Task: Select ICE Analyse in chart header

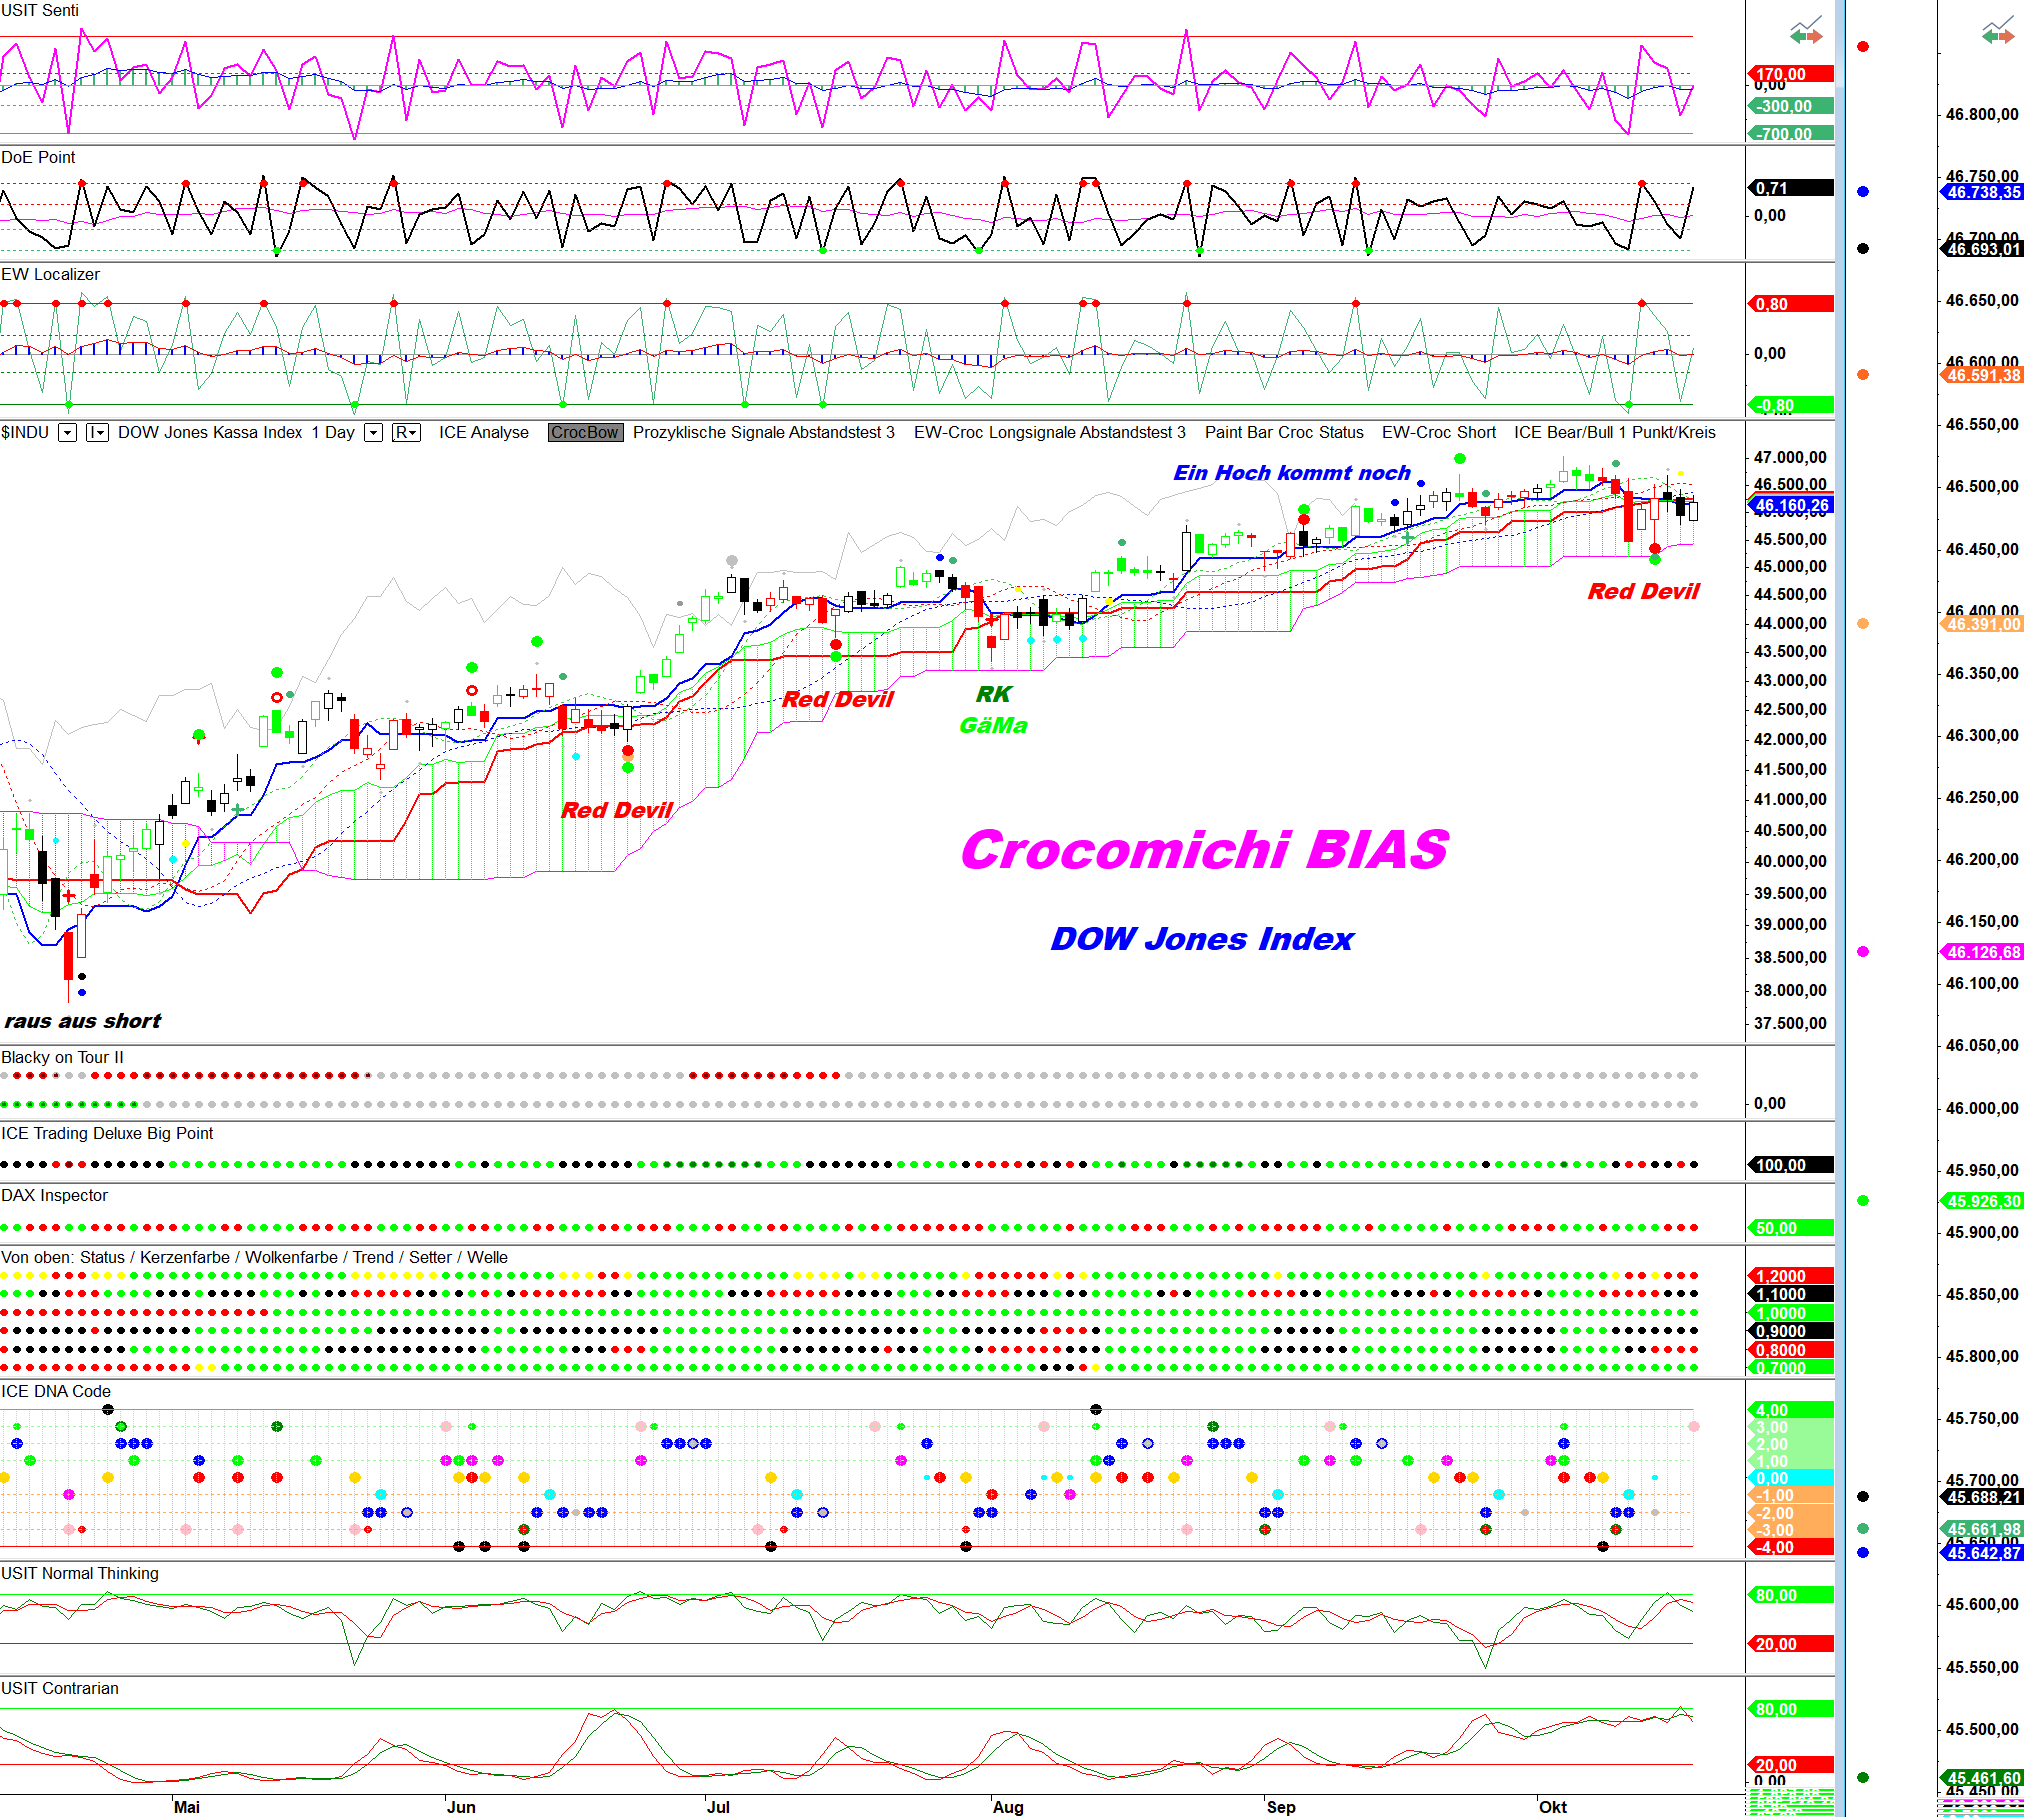Action: click(x=483, y=433)
